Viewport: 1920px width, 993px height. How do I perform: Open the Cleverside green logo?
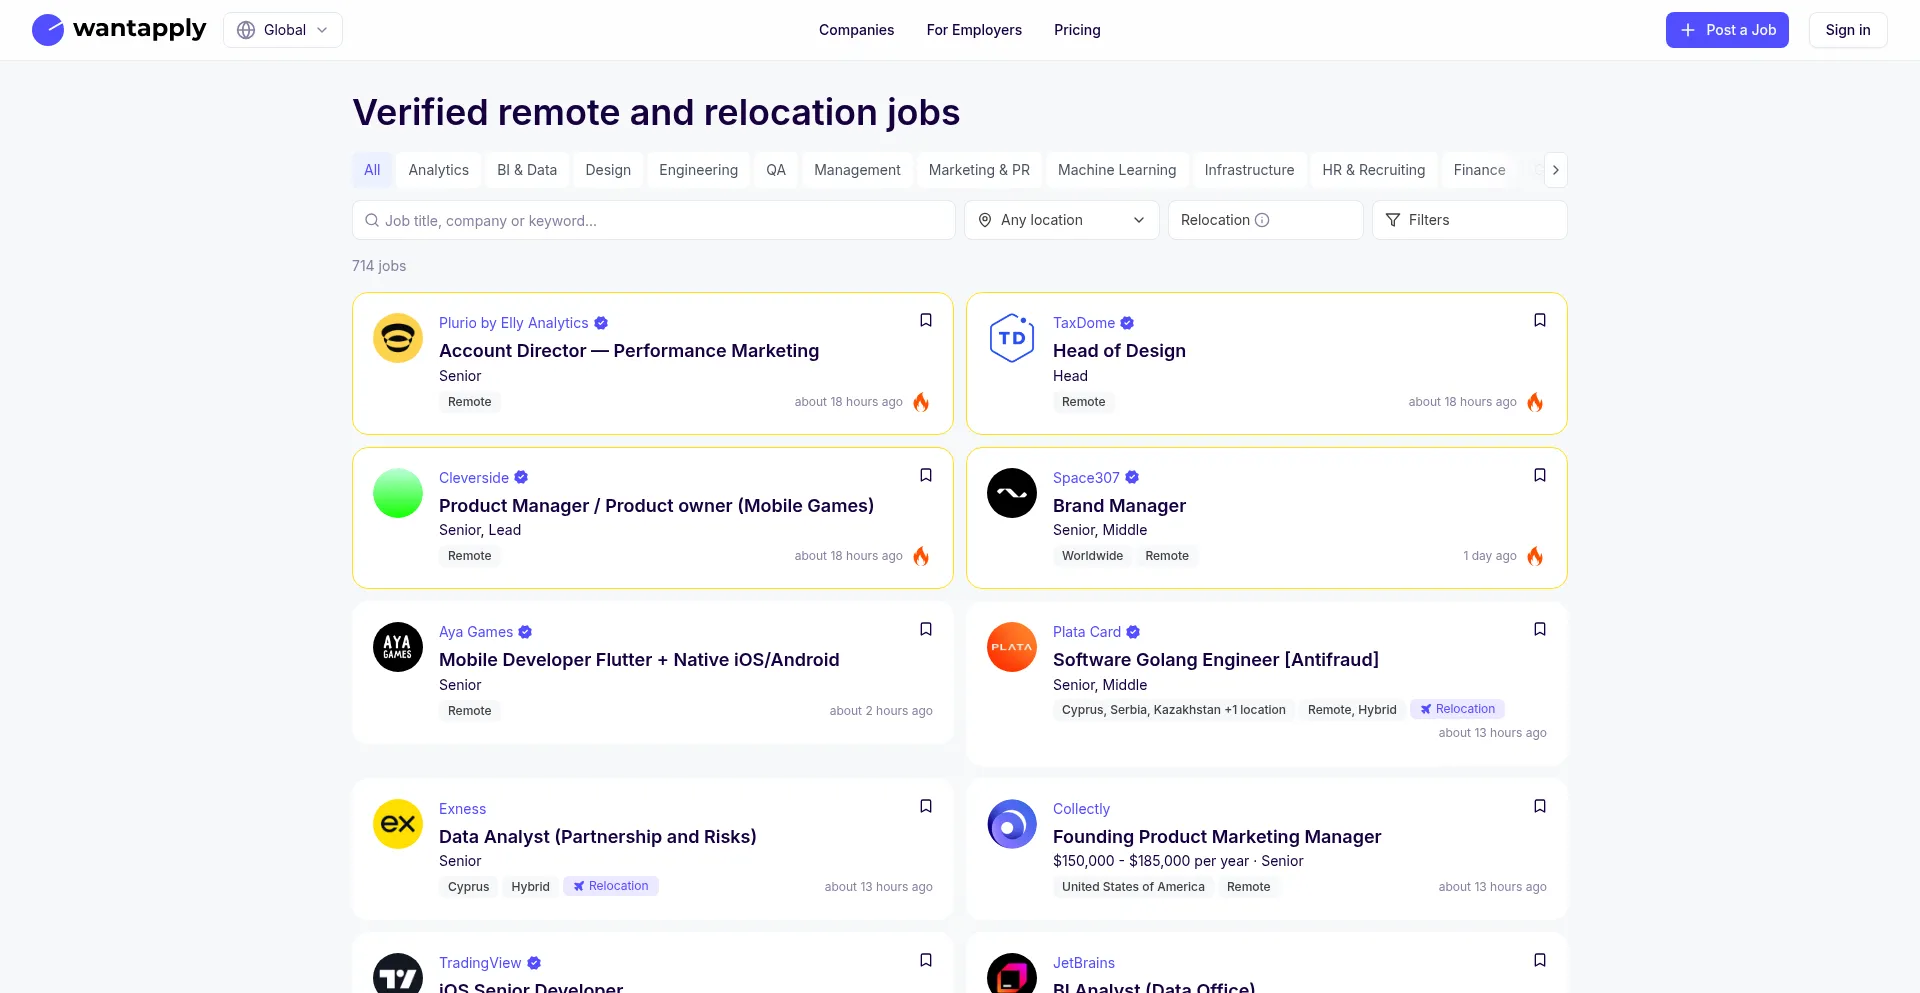[x=398, y=493]
